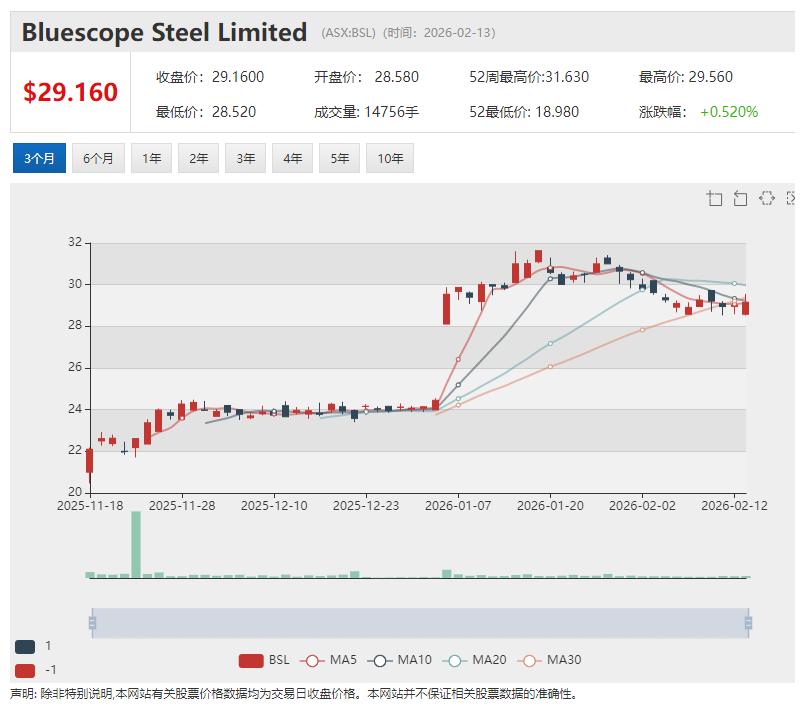Viewport: 806px width, 717px height.
Task: Select the 3个月 time range tab
Action: (x=40, y=158)
